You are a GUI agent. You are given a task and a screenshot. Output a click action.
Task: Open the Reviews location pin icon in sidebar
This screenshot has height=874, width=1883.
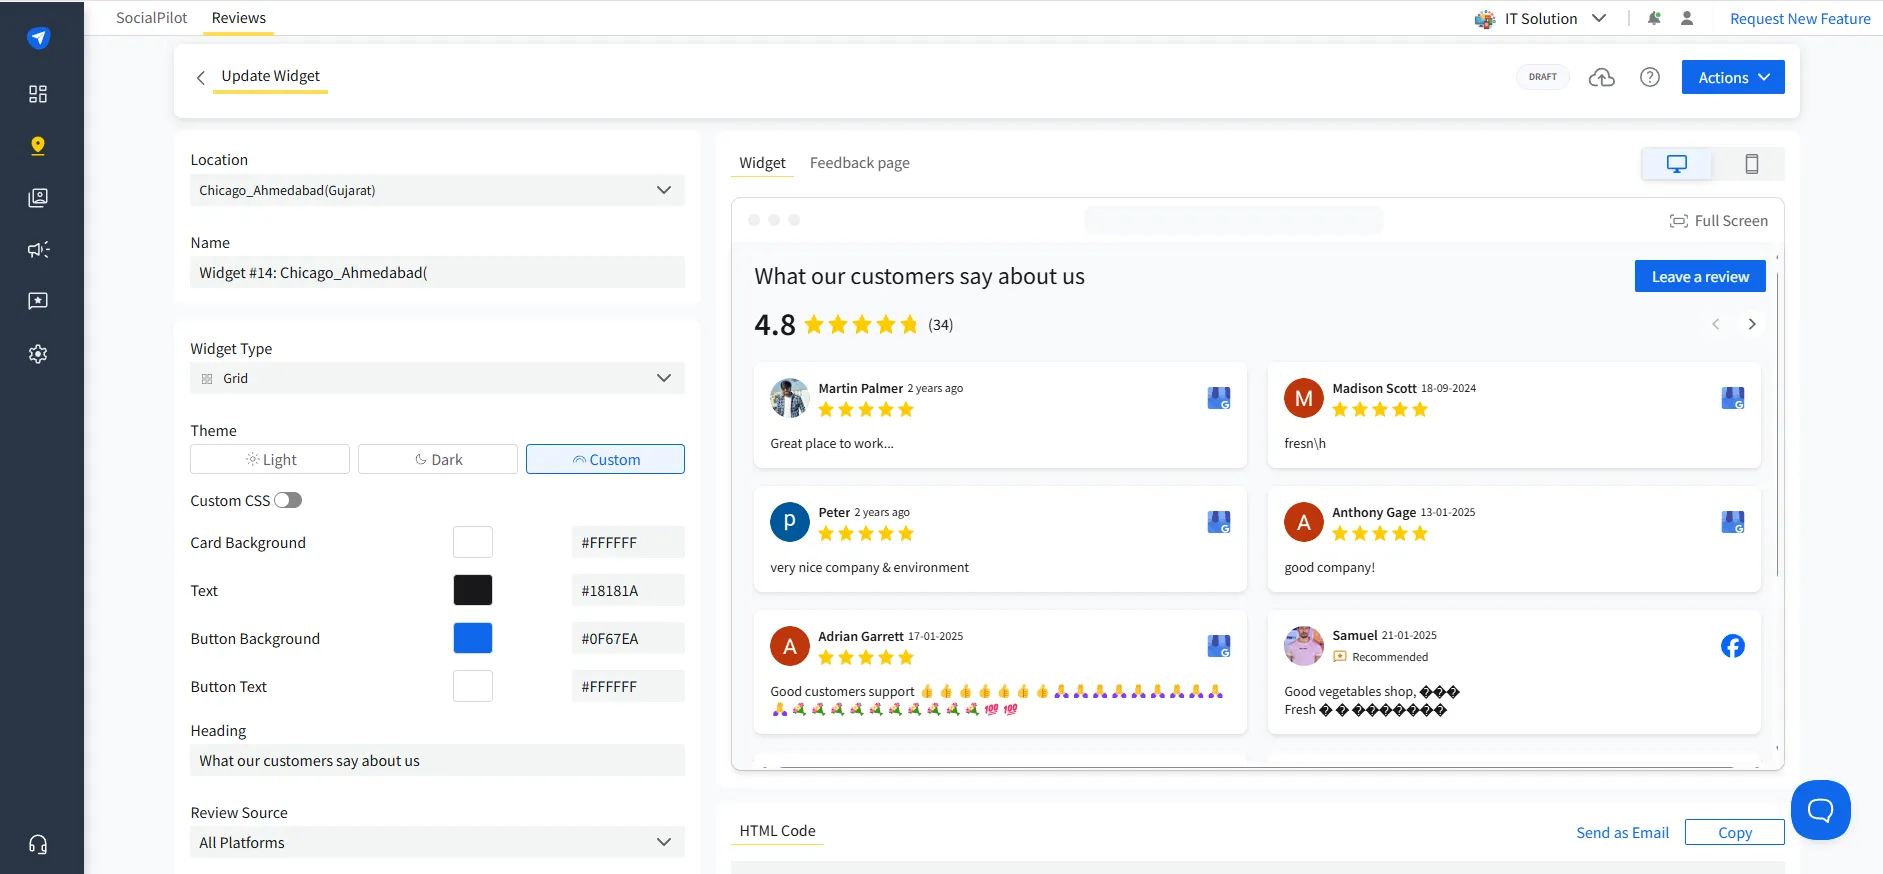click(38, 146)
